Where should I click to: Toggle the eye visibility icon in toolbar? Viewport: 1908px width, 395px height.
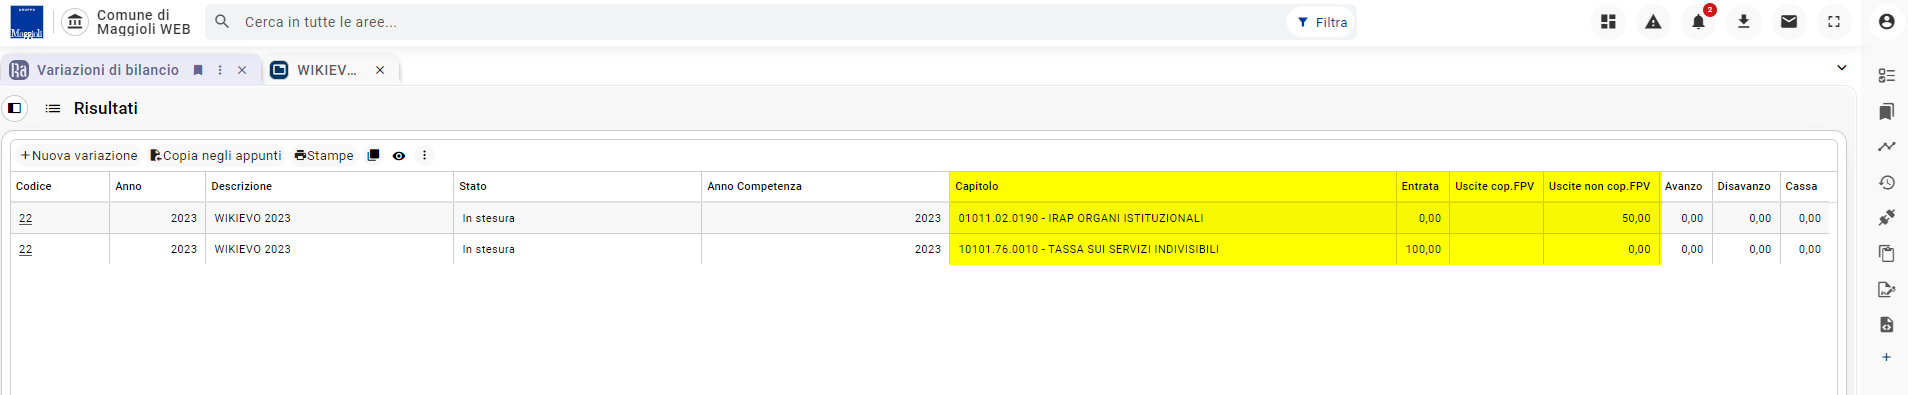pos(399,155)
